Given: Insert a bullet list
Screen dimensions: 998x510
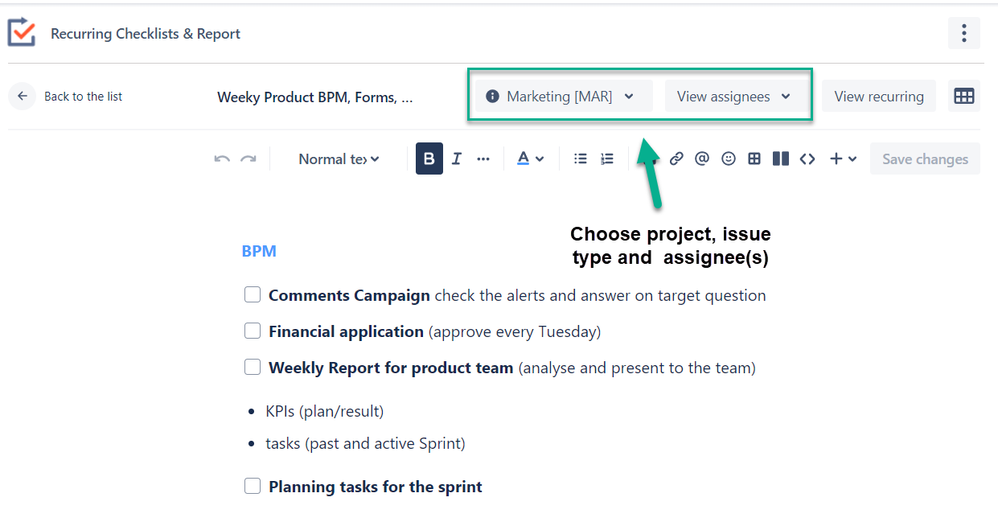Looking at the screenshot, I should tap(580, 159).
